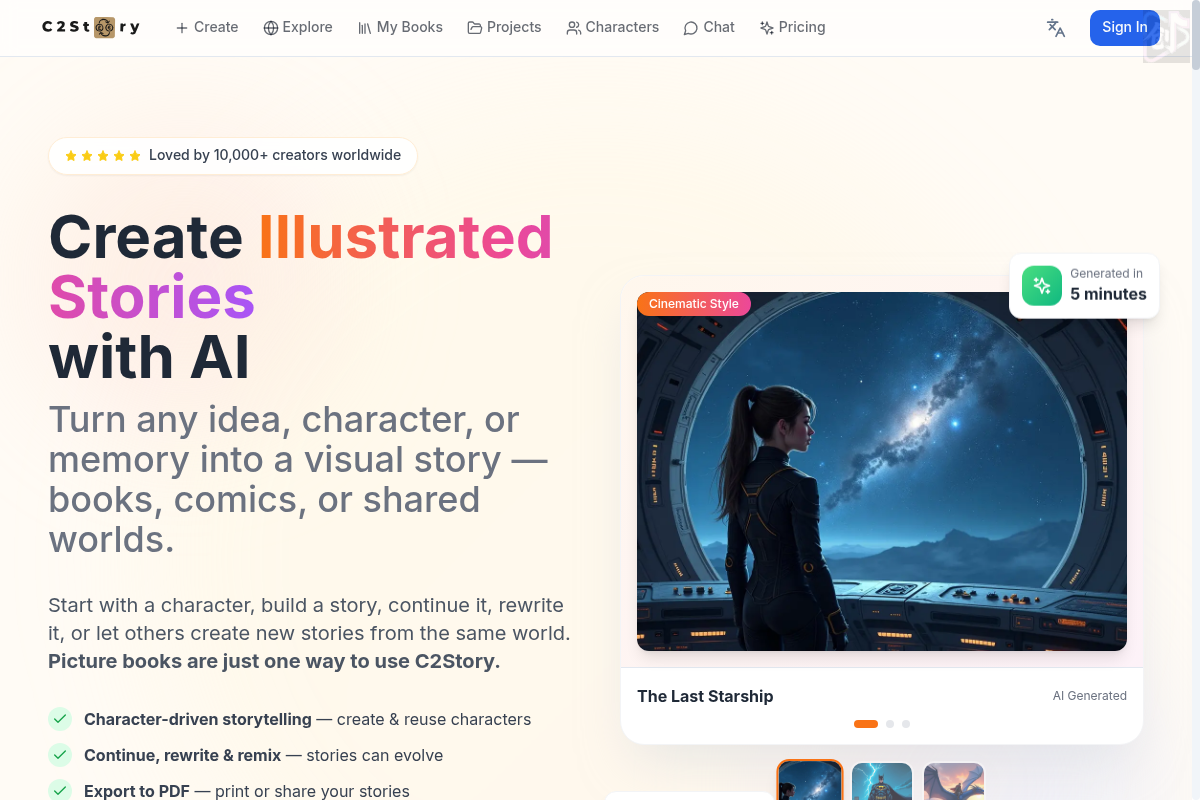Select the starship thumbnail below carousel
The image size is (1200, 800).
810,781
